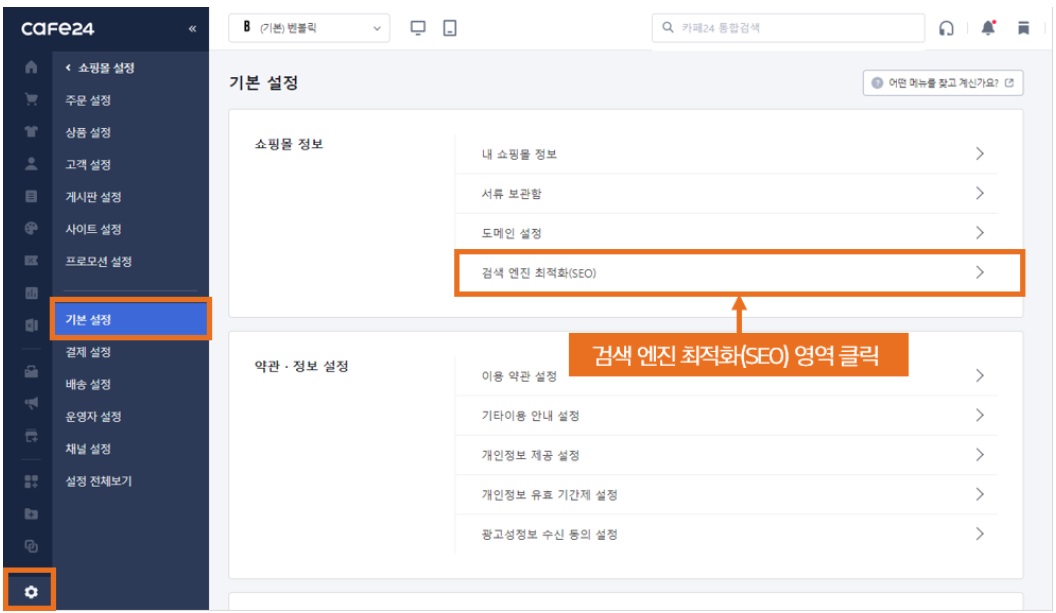Viewport: 1056px width, 613px height.
Task: Click chevron on 기타이용 안내 설정 row
Action: pos(980,415)
